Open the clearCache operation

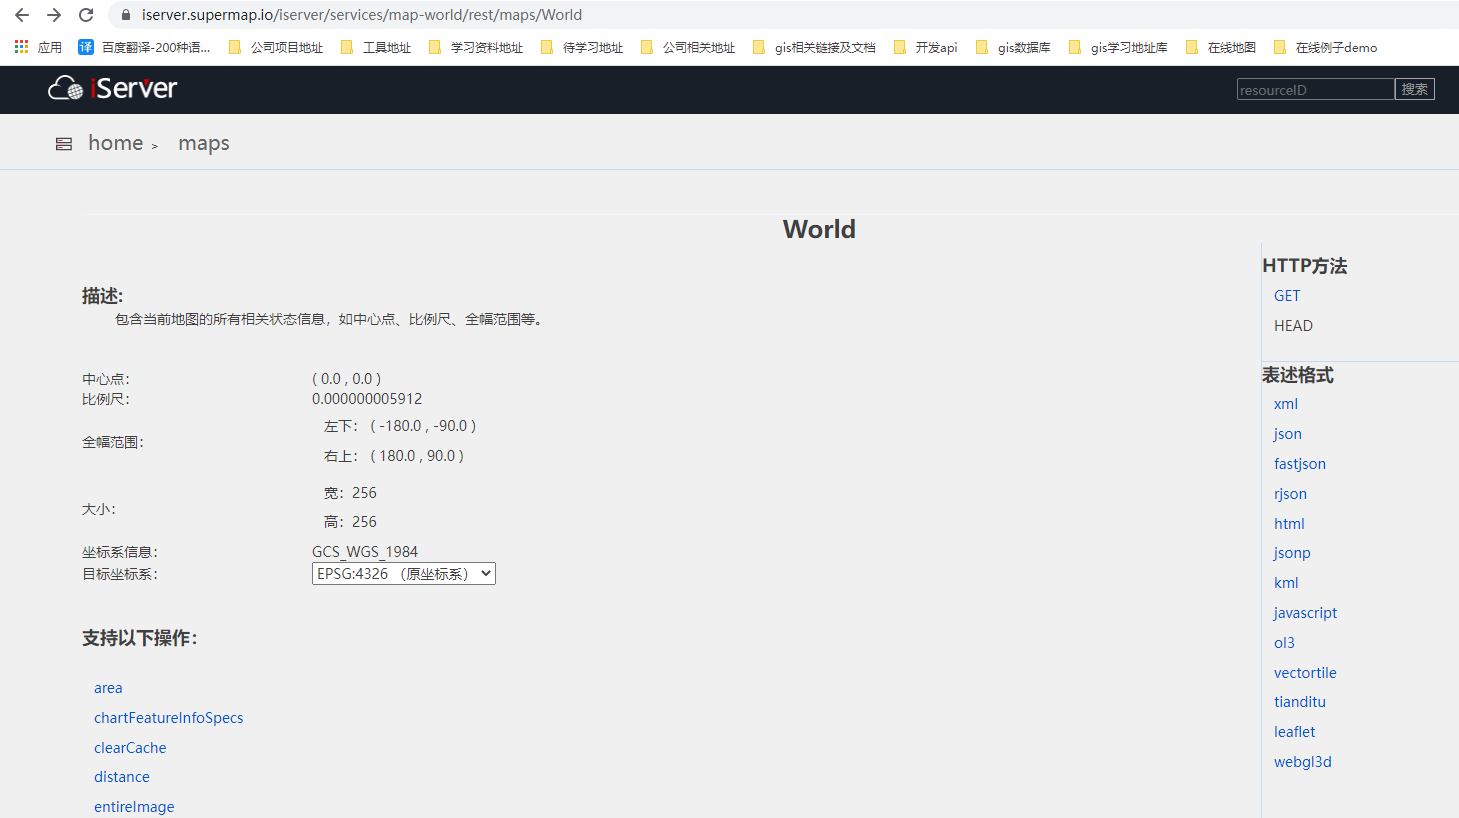[130, 748]
